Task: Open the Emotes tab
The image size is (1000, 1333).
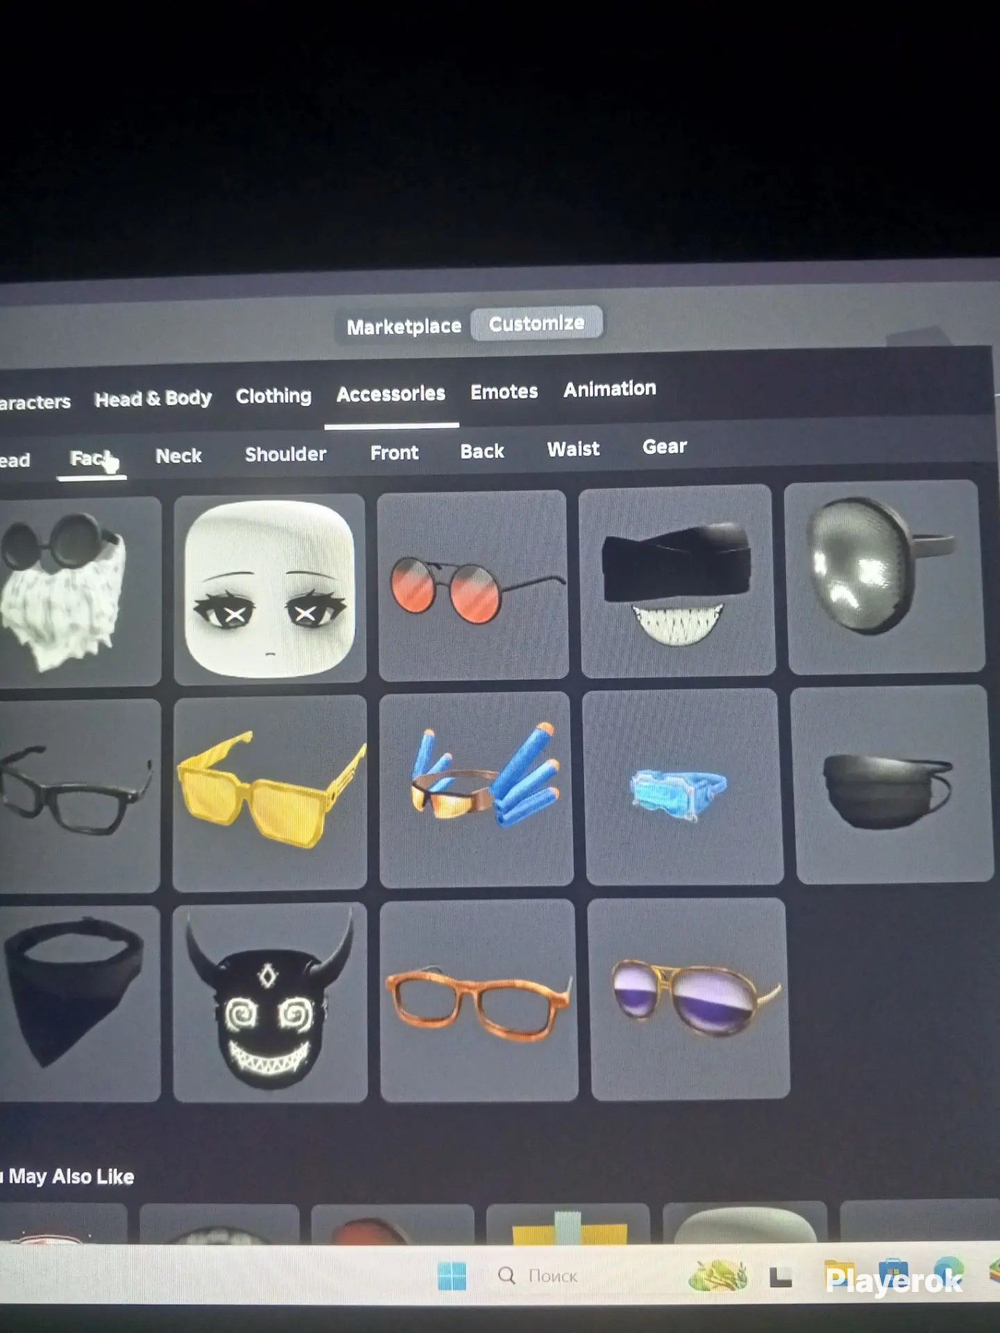Action: (504, 392)
